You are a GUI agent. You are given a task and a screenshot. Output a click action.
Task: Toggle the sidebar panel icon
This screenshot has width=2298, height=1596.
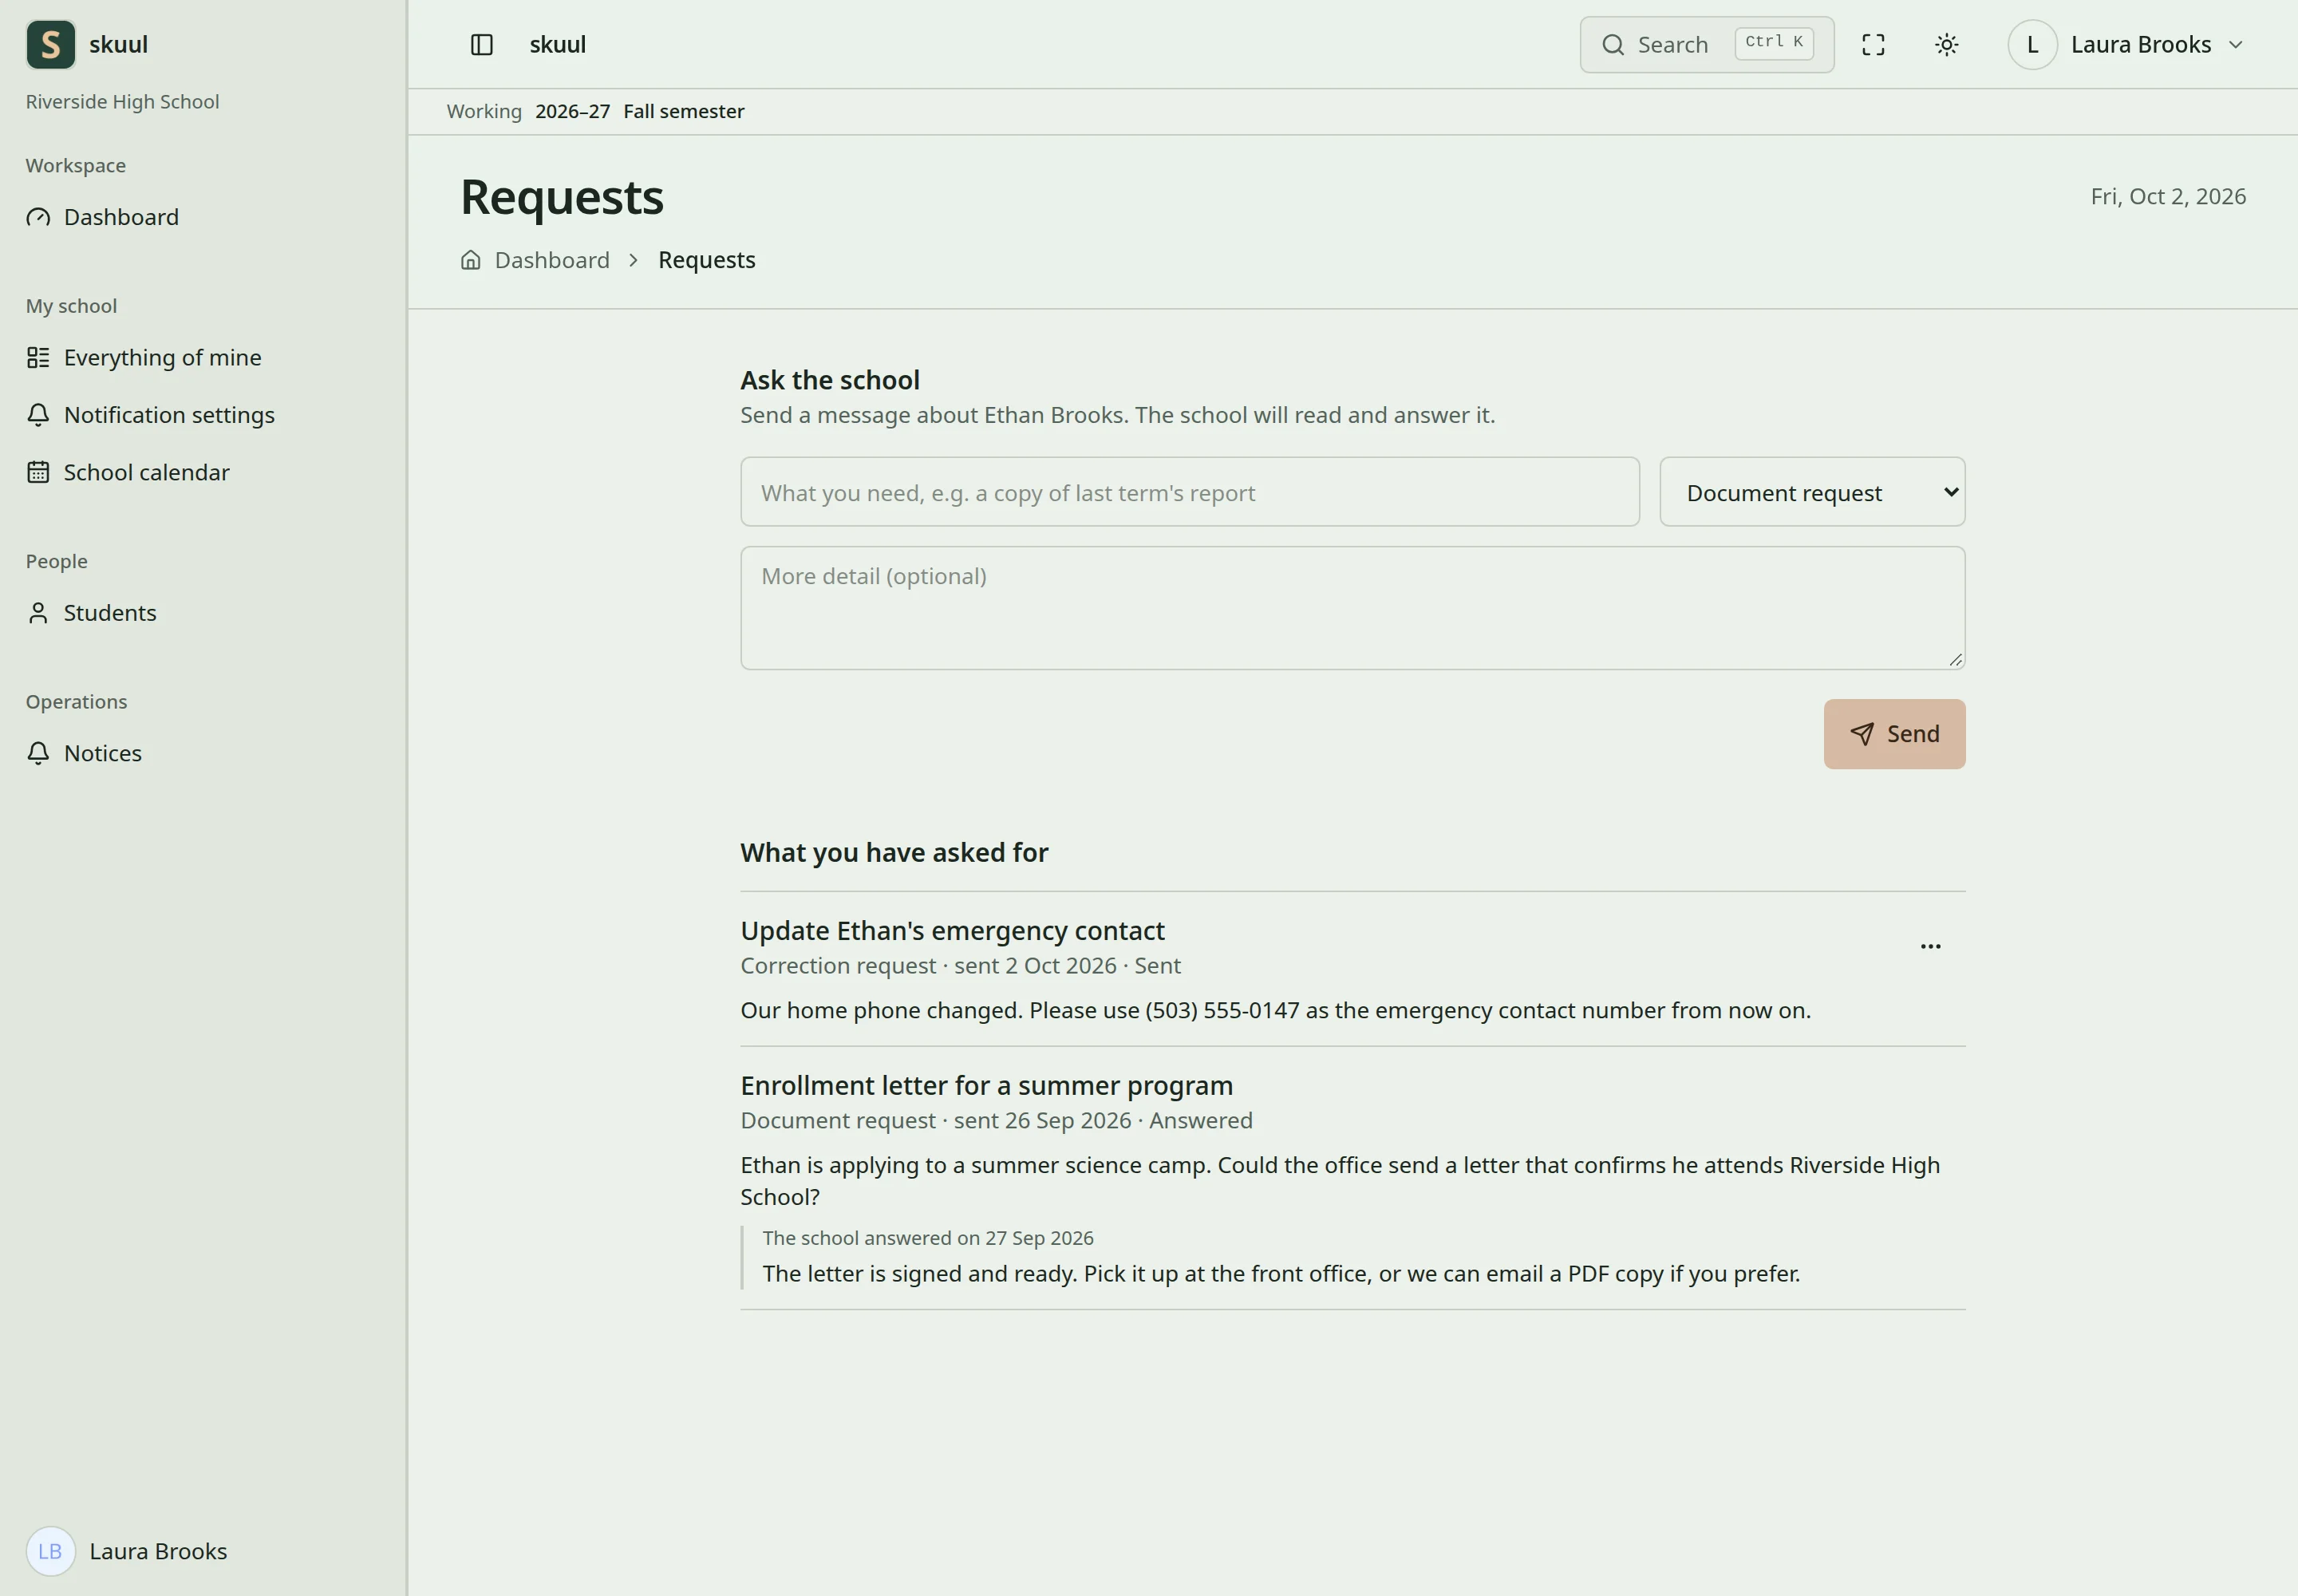click(482, 45)
